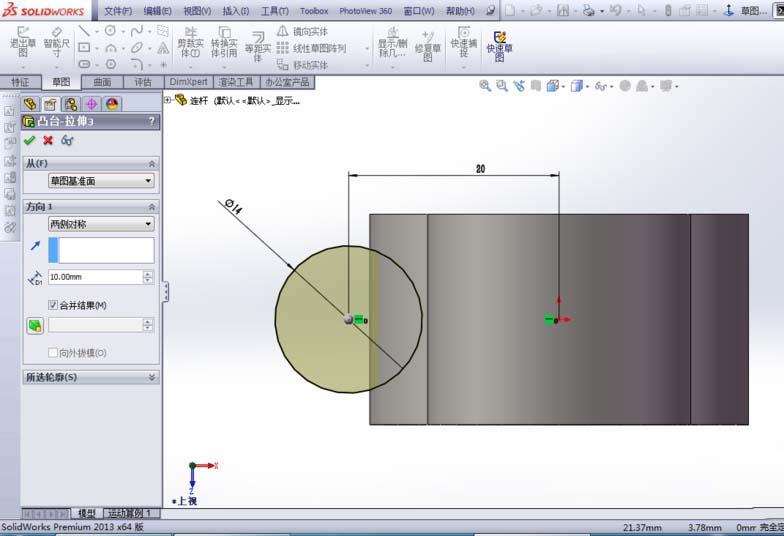784x536 pixels.
Task: Click the green checkmark to accept extrude
Action: (30, 140)
